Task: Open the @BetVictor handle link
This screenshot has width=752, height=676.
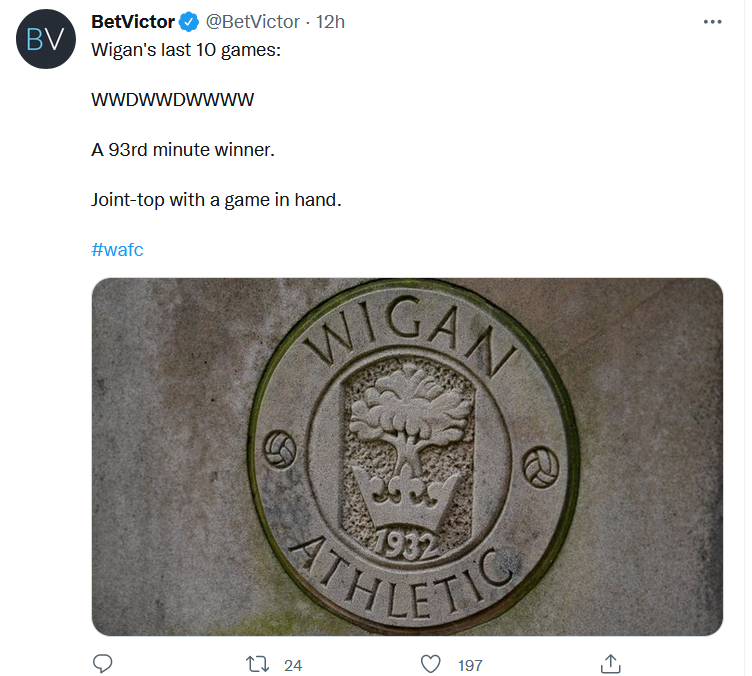Action: tap(252, 22)
